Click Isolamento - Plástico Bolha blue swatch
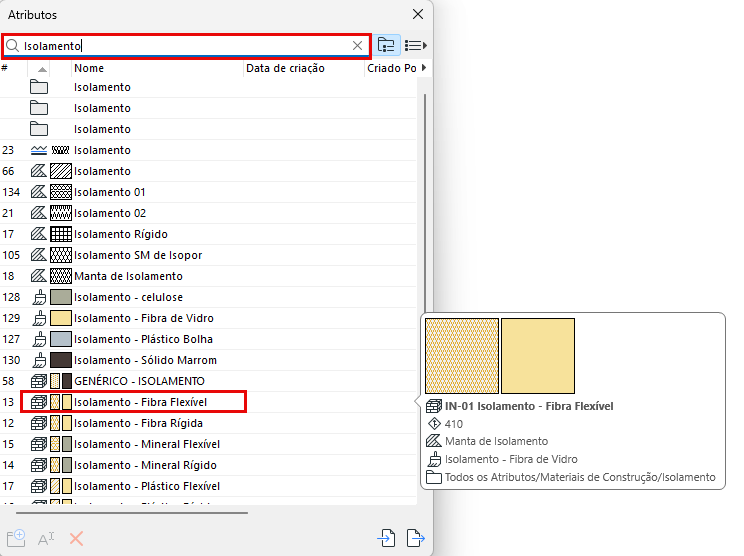Screen dimensions: 744x556 61,339
